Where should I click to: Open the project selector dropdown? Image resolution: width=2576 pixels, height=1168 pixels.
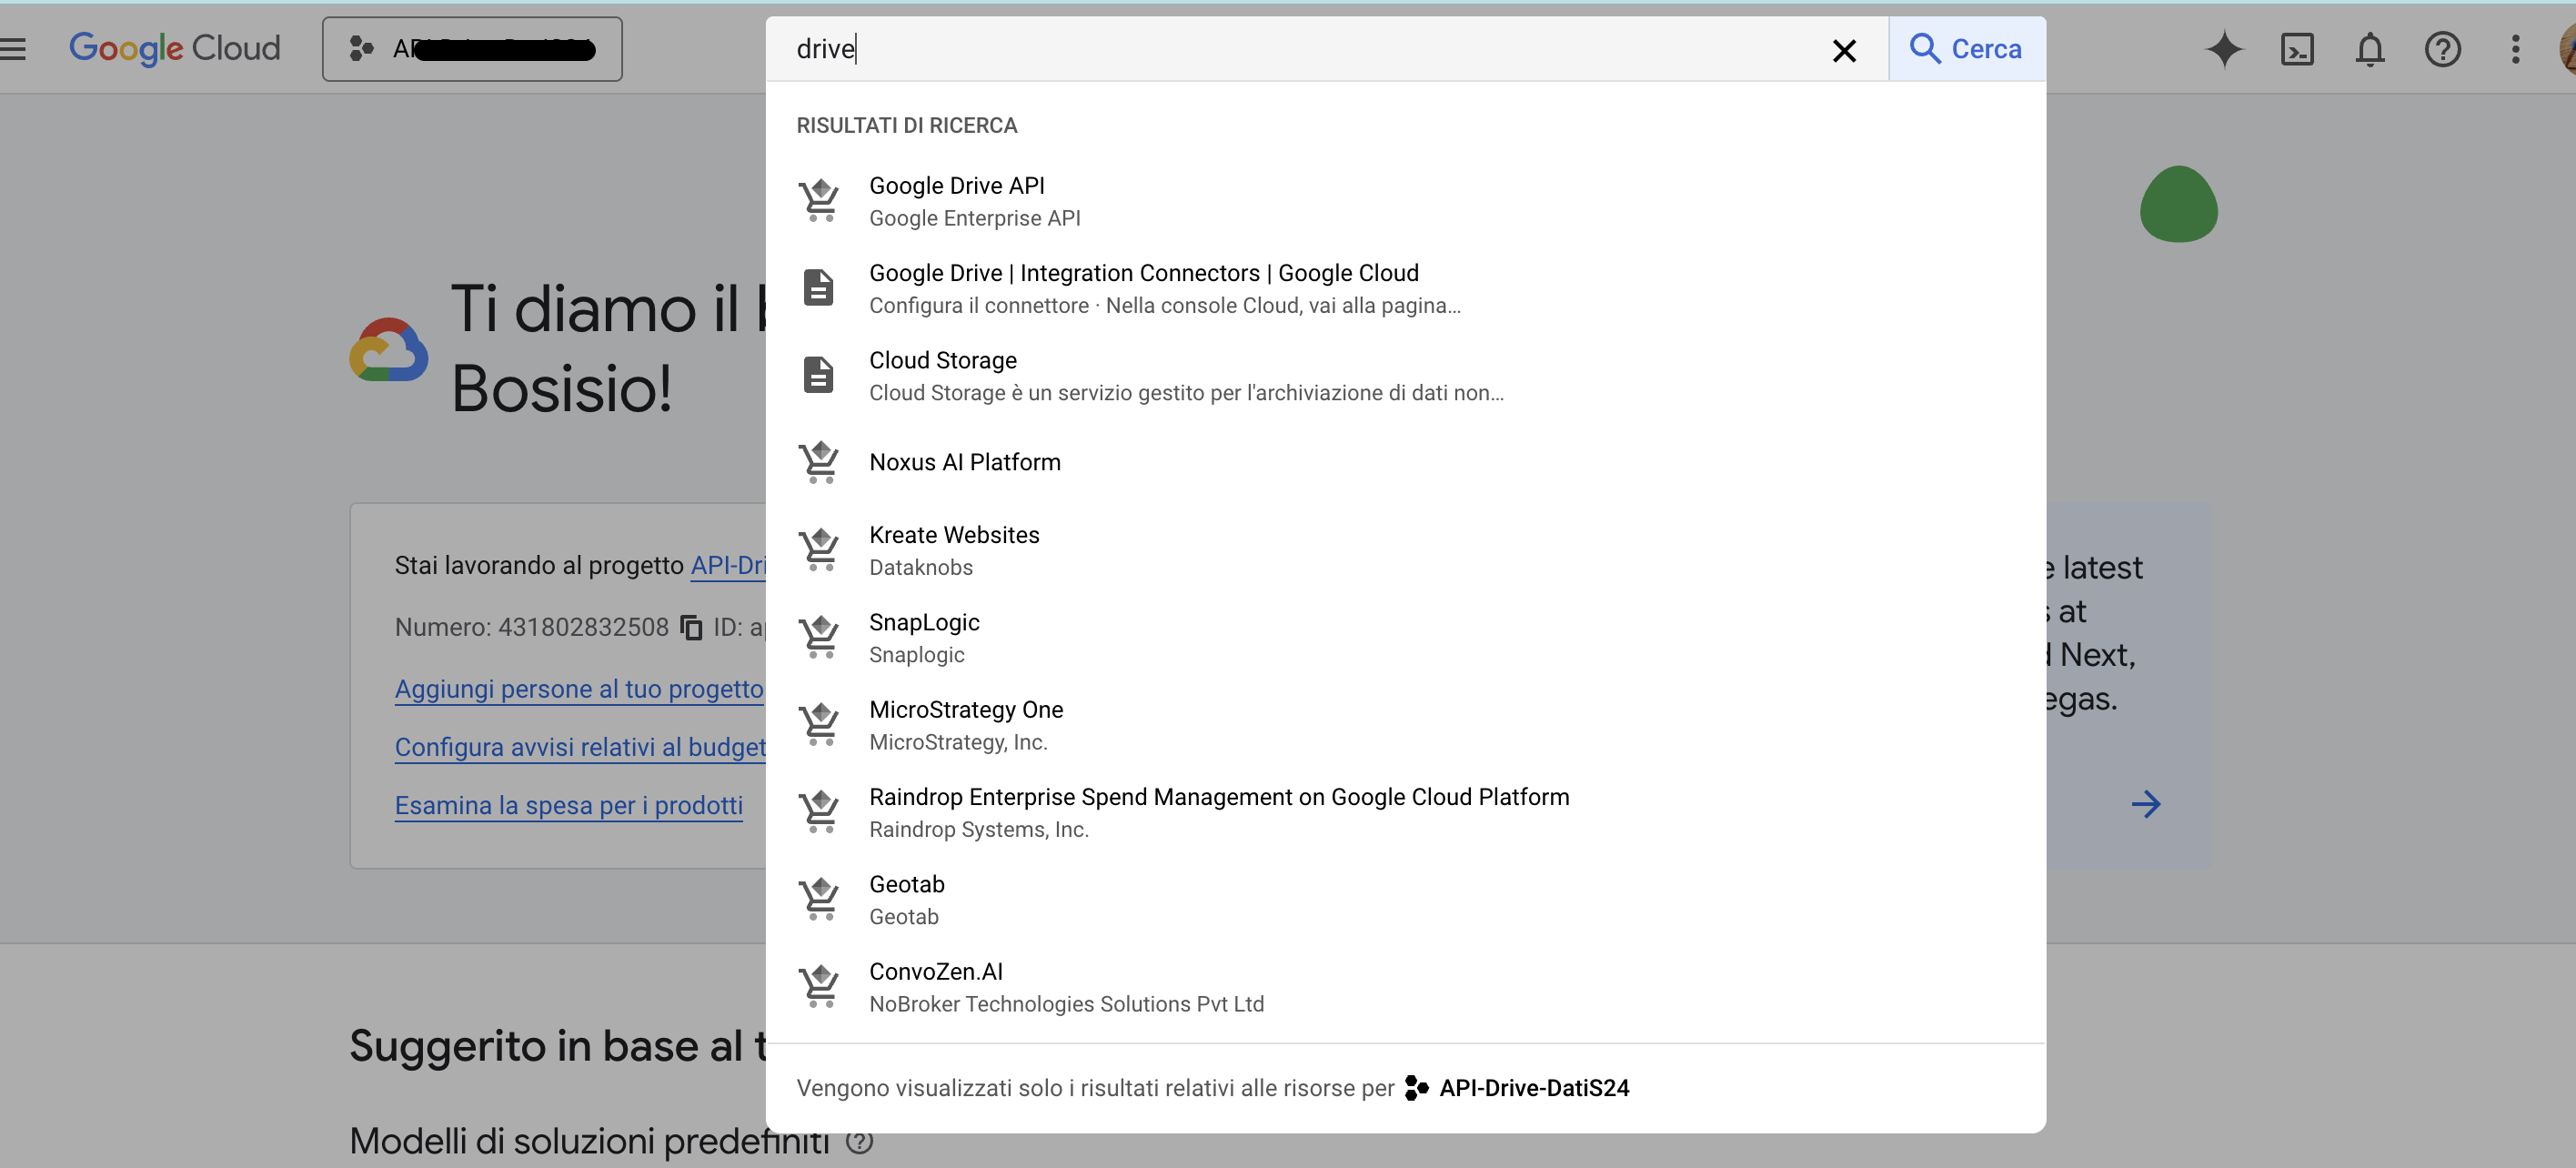472,48
